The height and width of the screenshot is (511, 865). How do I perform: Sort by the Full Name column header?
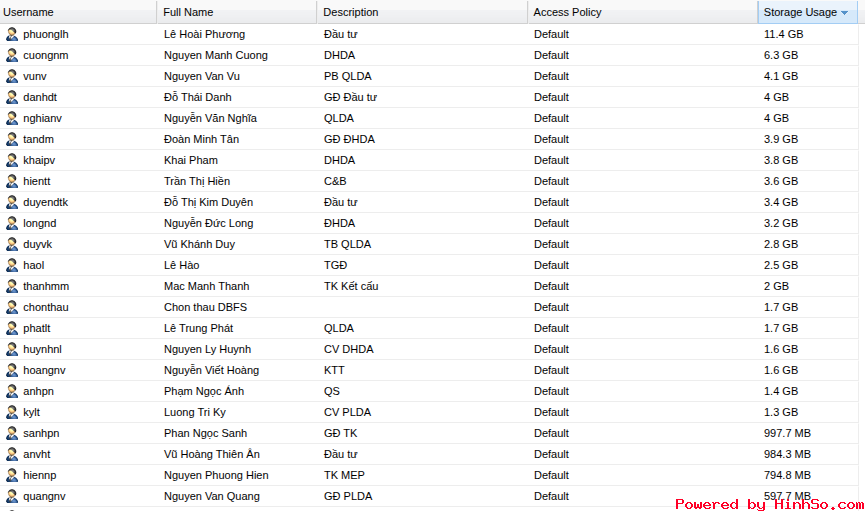coord(236,12)
